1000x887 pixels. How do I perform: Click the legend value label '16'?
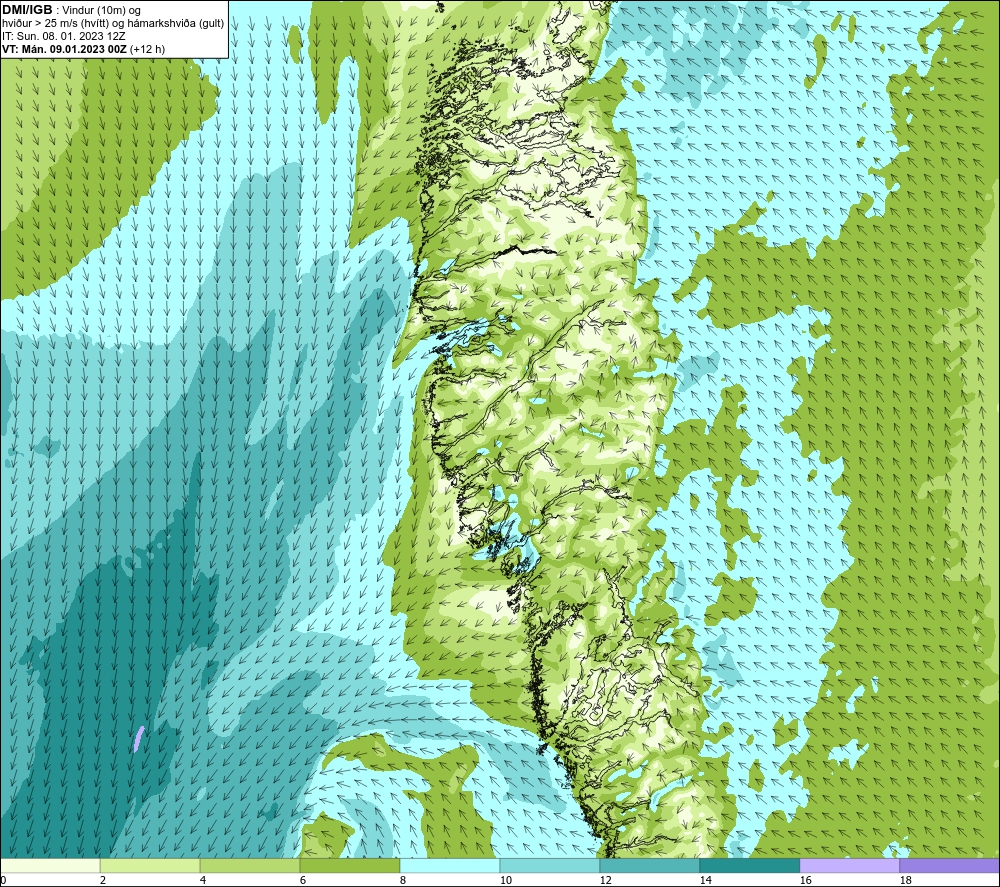coord(805,880)
